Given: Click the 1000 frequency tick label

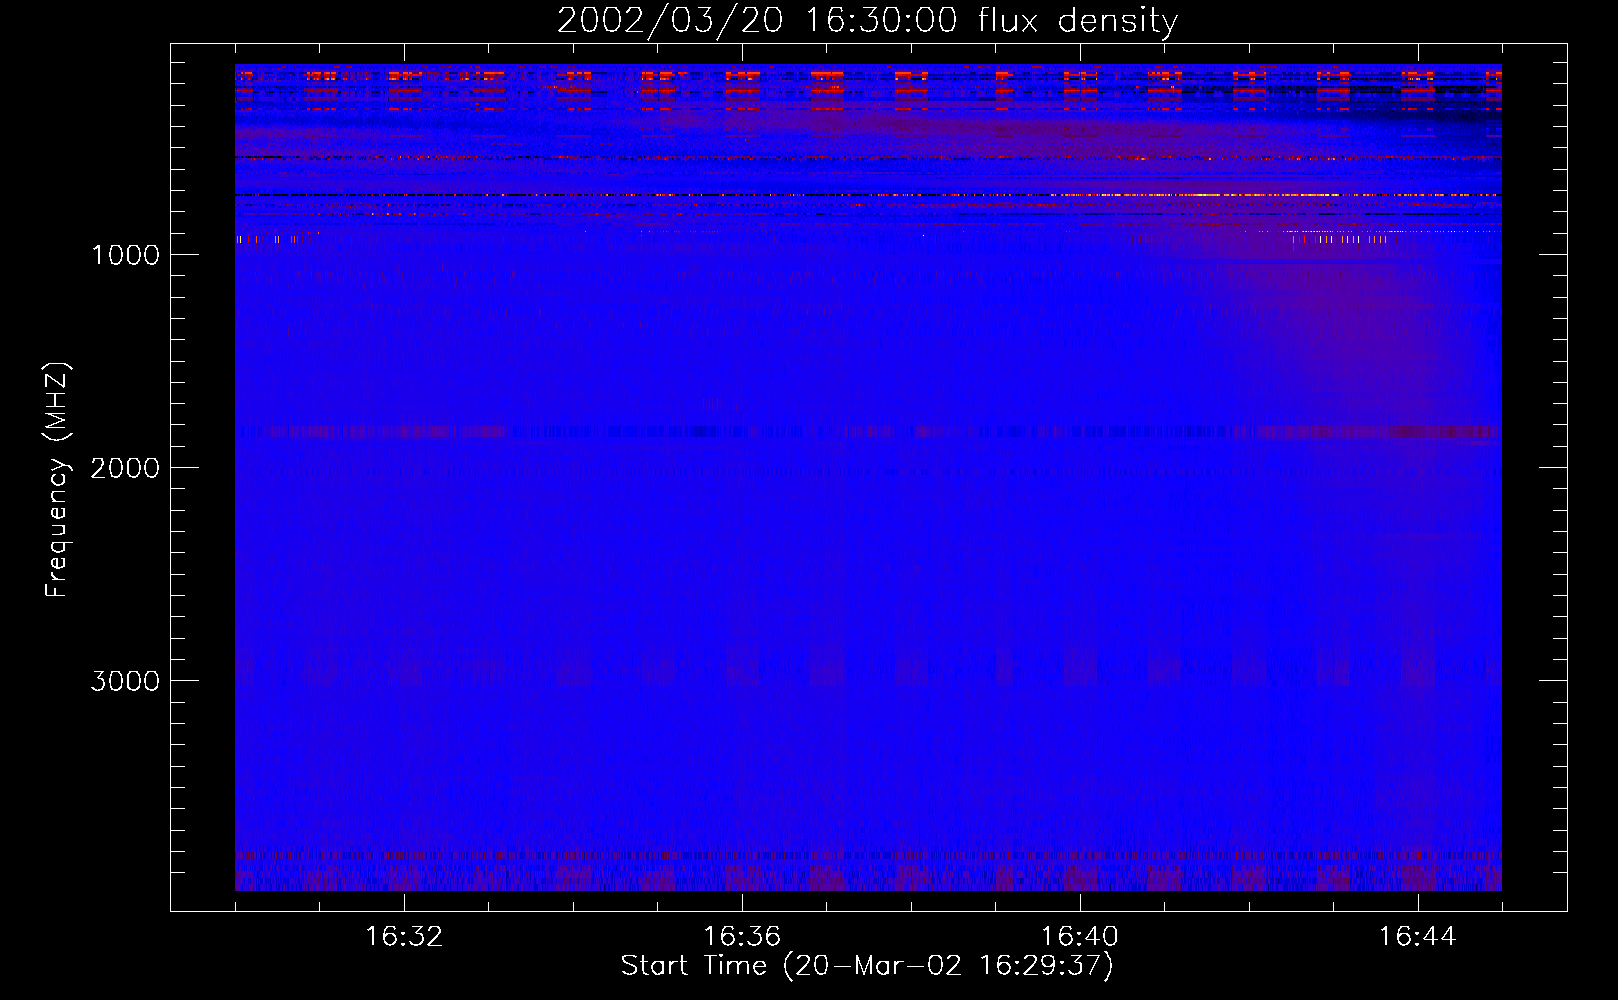Looking at the screenshot, I should (x=125, y=255).
